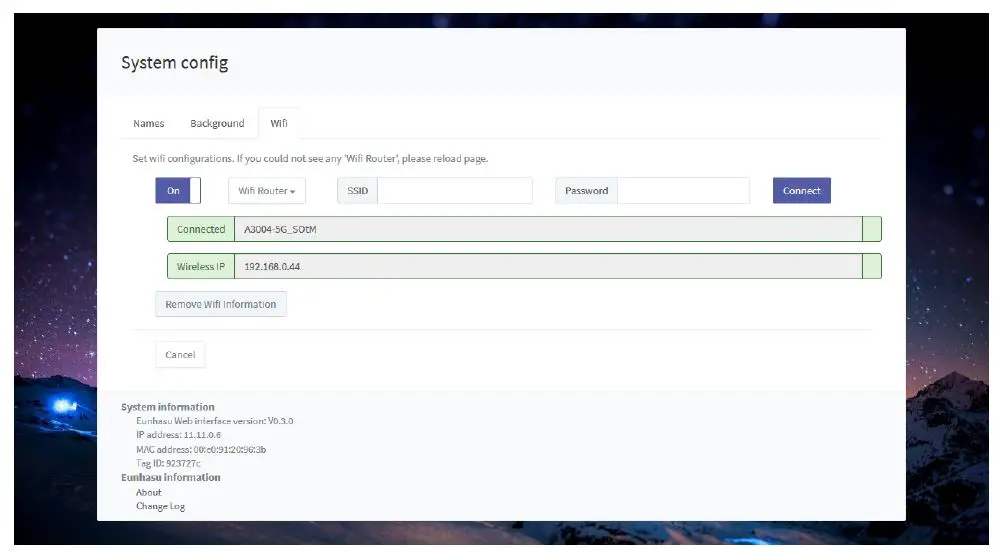Viewport: 998px width, 552px height.
Task: Select connected network A3004-5G_SOtM field
Action: (548, 229)
